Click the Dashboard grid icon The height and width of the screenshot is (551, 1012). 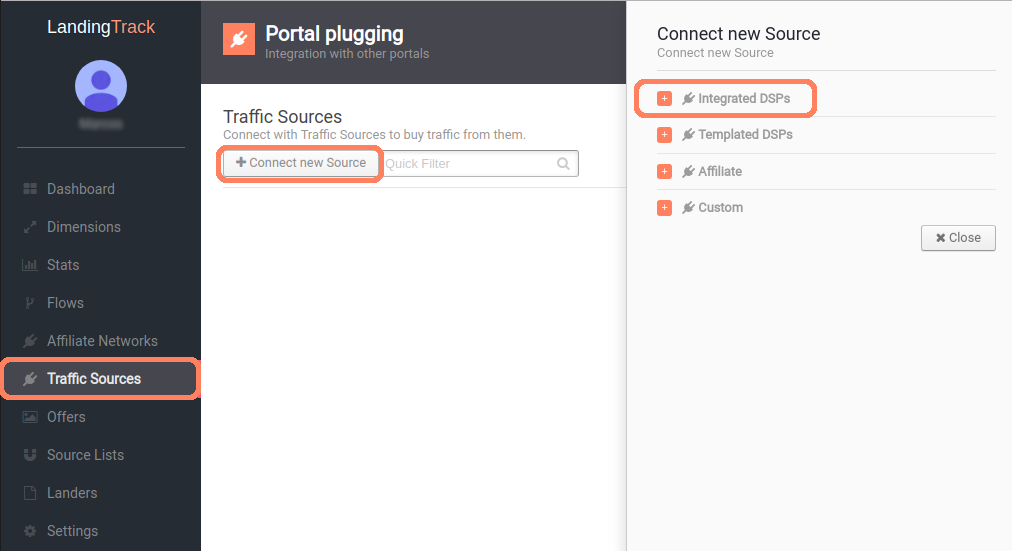click(x=30, y=188)
